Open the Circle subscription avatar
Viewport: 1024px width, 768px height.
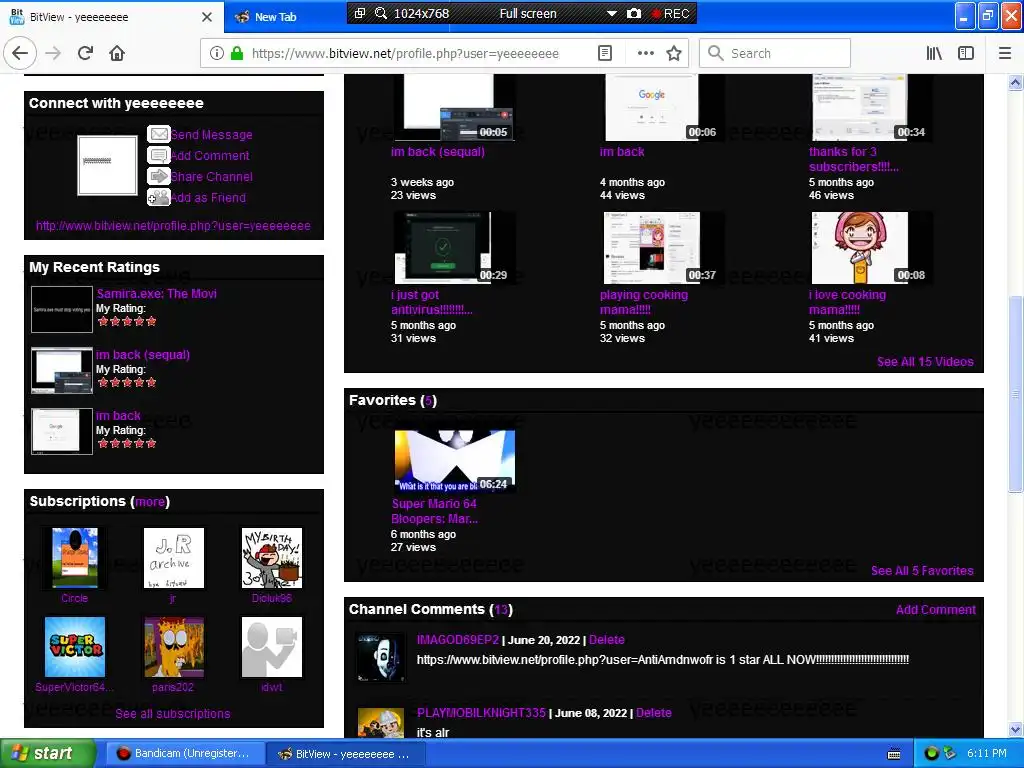(x=74, y=558)
